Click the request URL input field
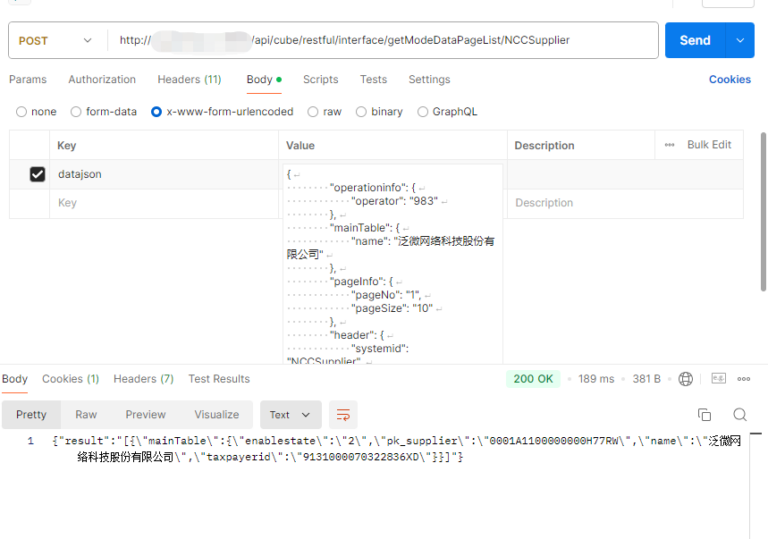 pyautogui.click(x=380, y=41)
